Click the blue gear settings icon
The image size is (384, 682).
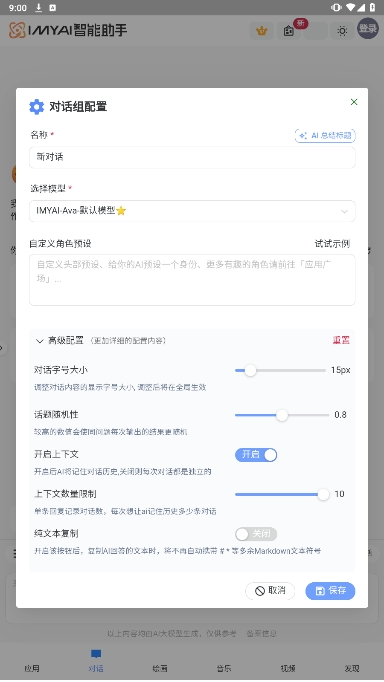pyautogui.click(x=37, y=107)
